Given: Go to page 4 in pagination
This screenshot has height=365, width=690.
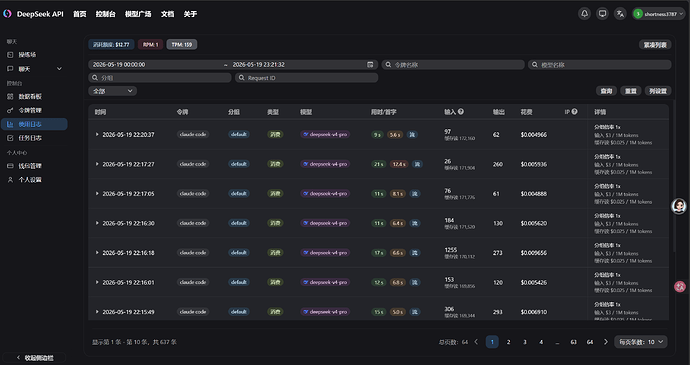Looking at the screenshot, I should coord(541,342).
